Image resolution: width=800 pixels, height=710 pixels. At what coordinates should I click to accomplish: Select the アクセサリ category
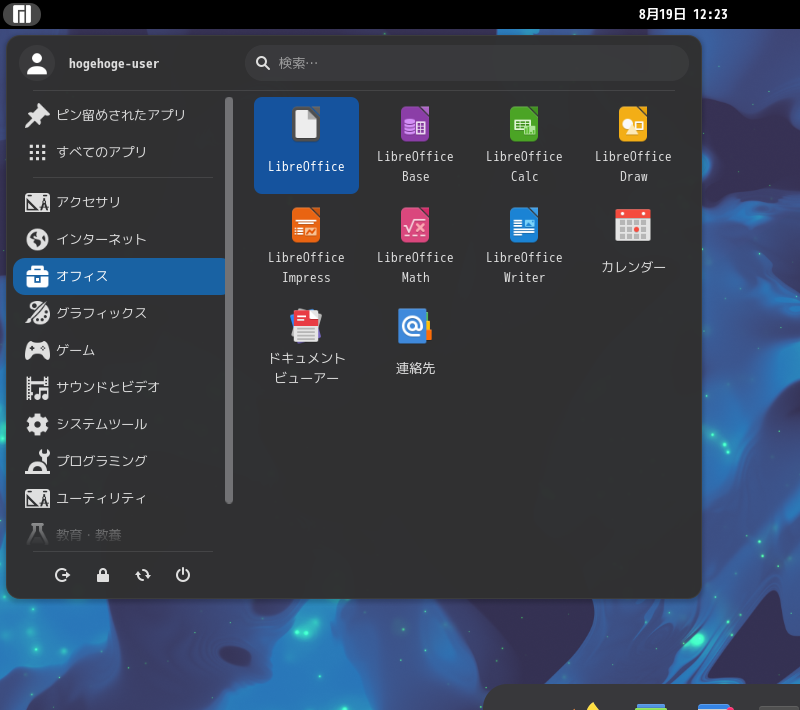coord(119,202)
